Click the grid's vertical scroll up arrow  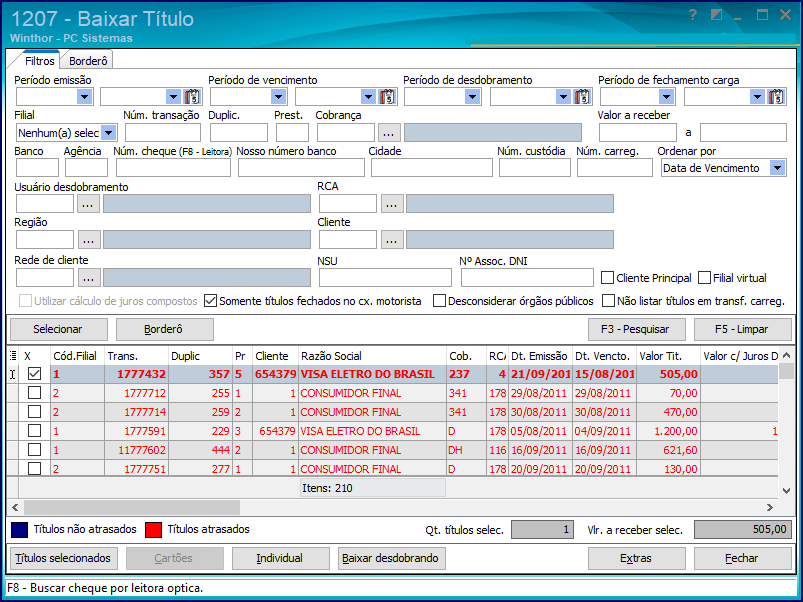click(787, 355)
